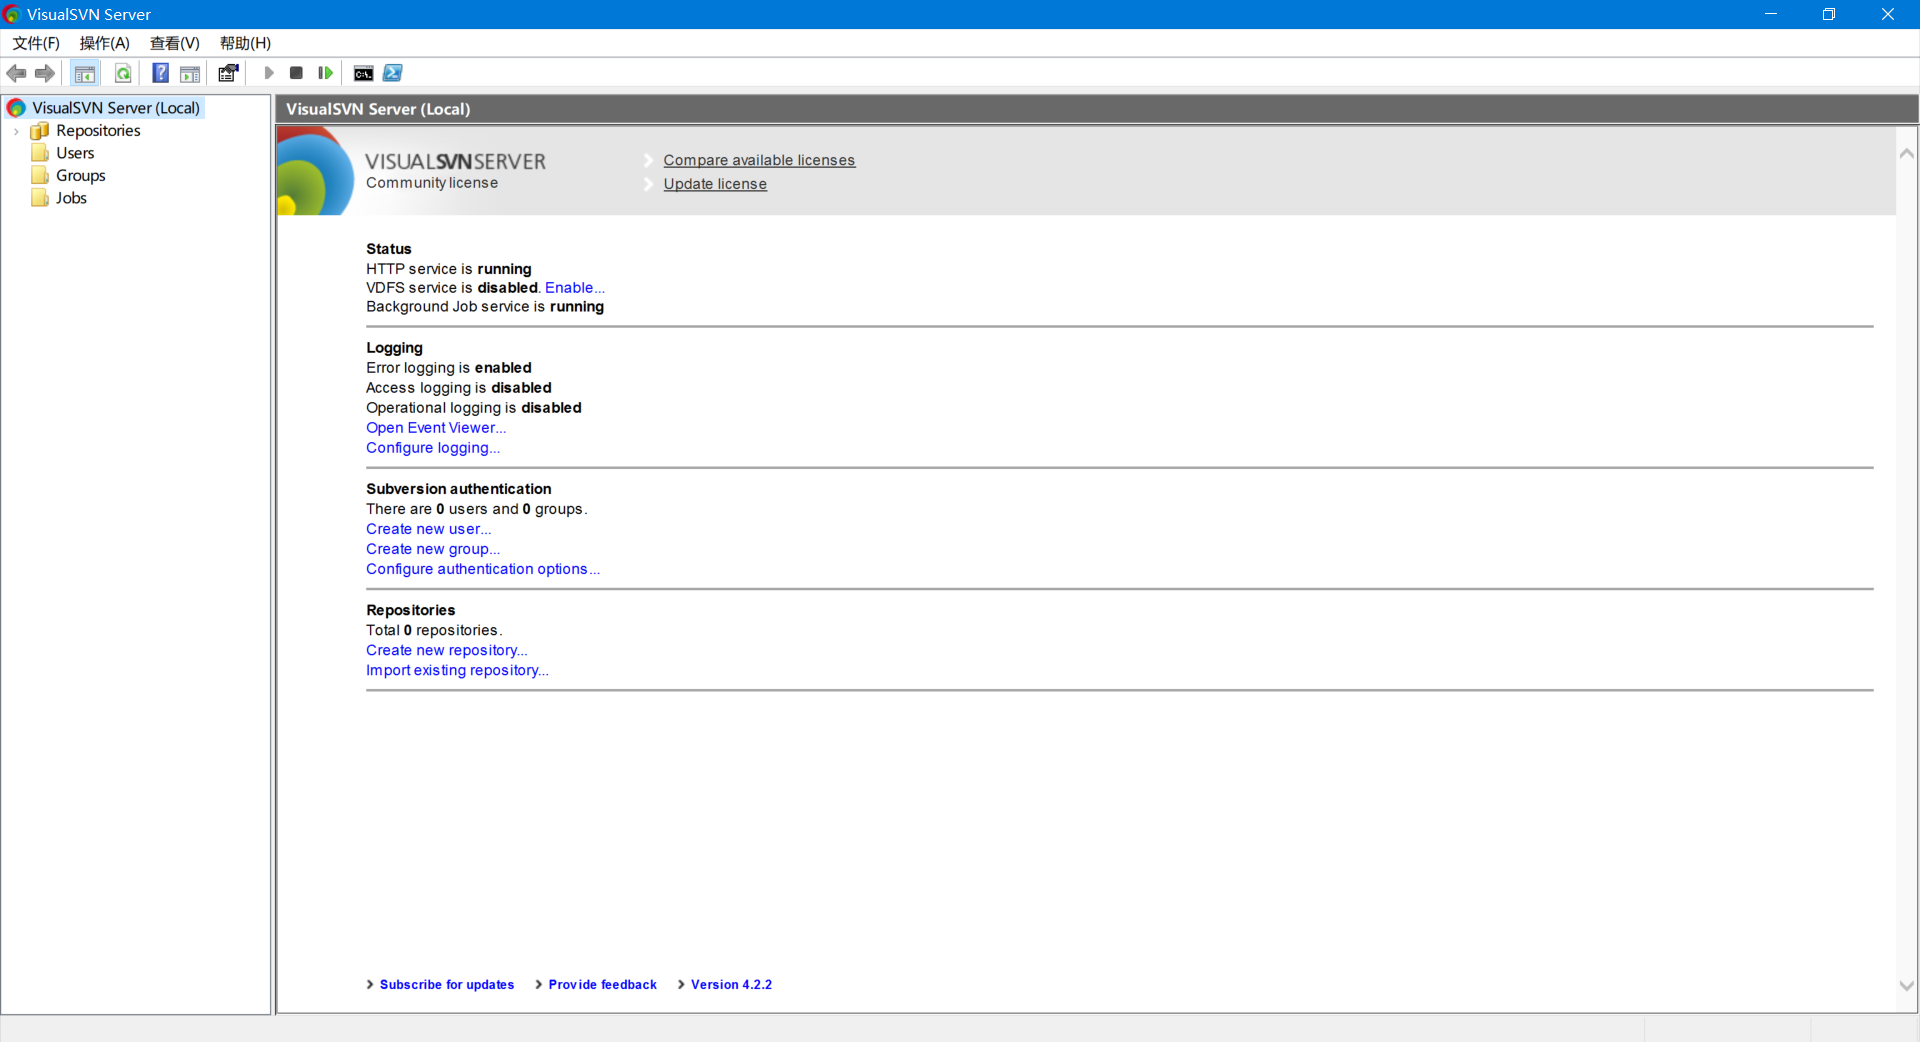This screenshot has height=1042, width=1920.
Task: Close the VisualSVN Server window
Action: 1888,14
